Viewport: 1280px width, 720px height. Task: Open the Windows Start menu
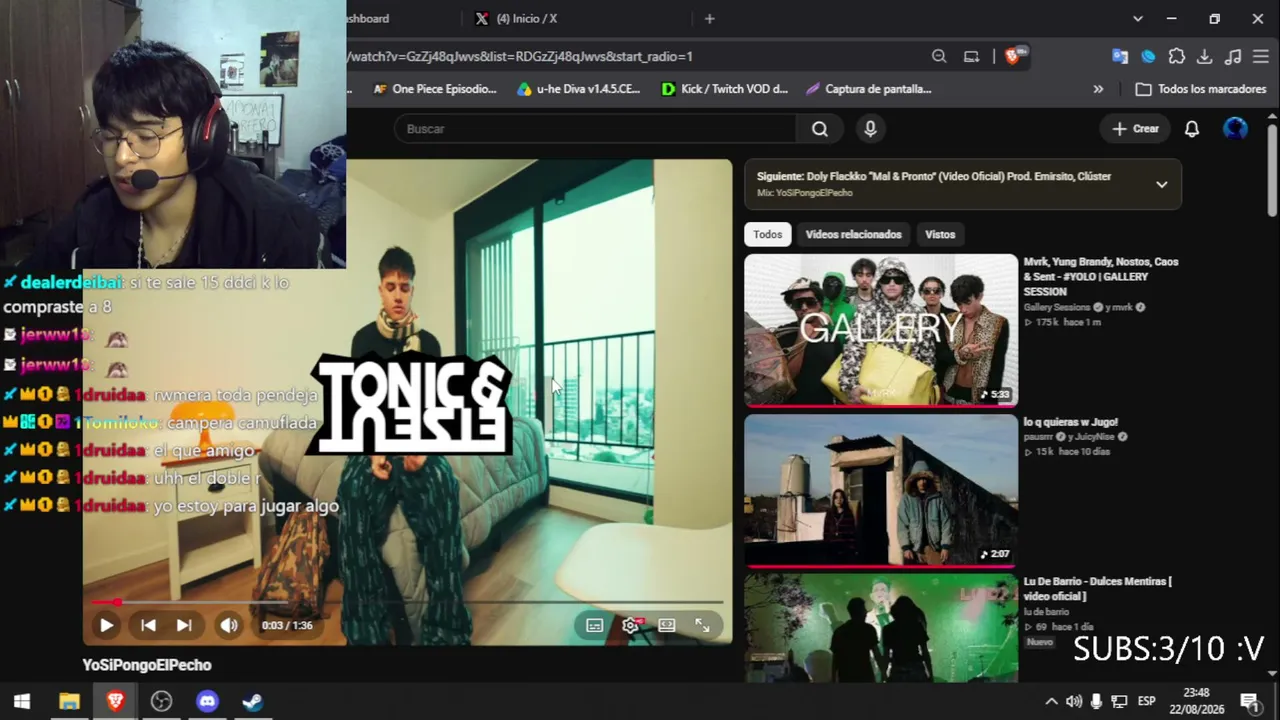22,701
